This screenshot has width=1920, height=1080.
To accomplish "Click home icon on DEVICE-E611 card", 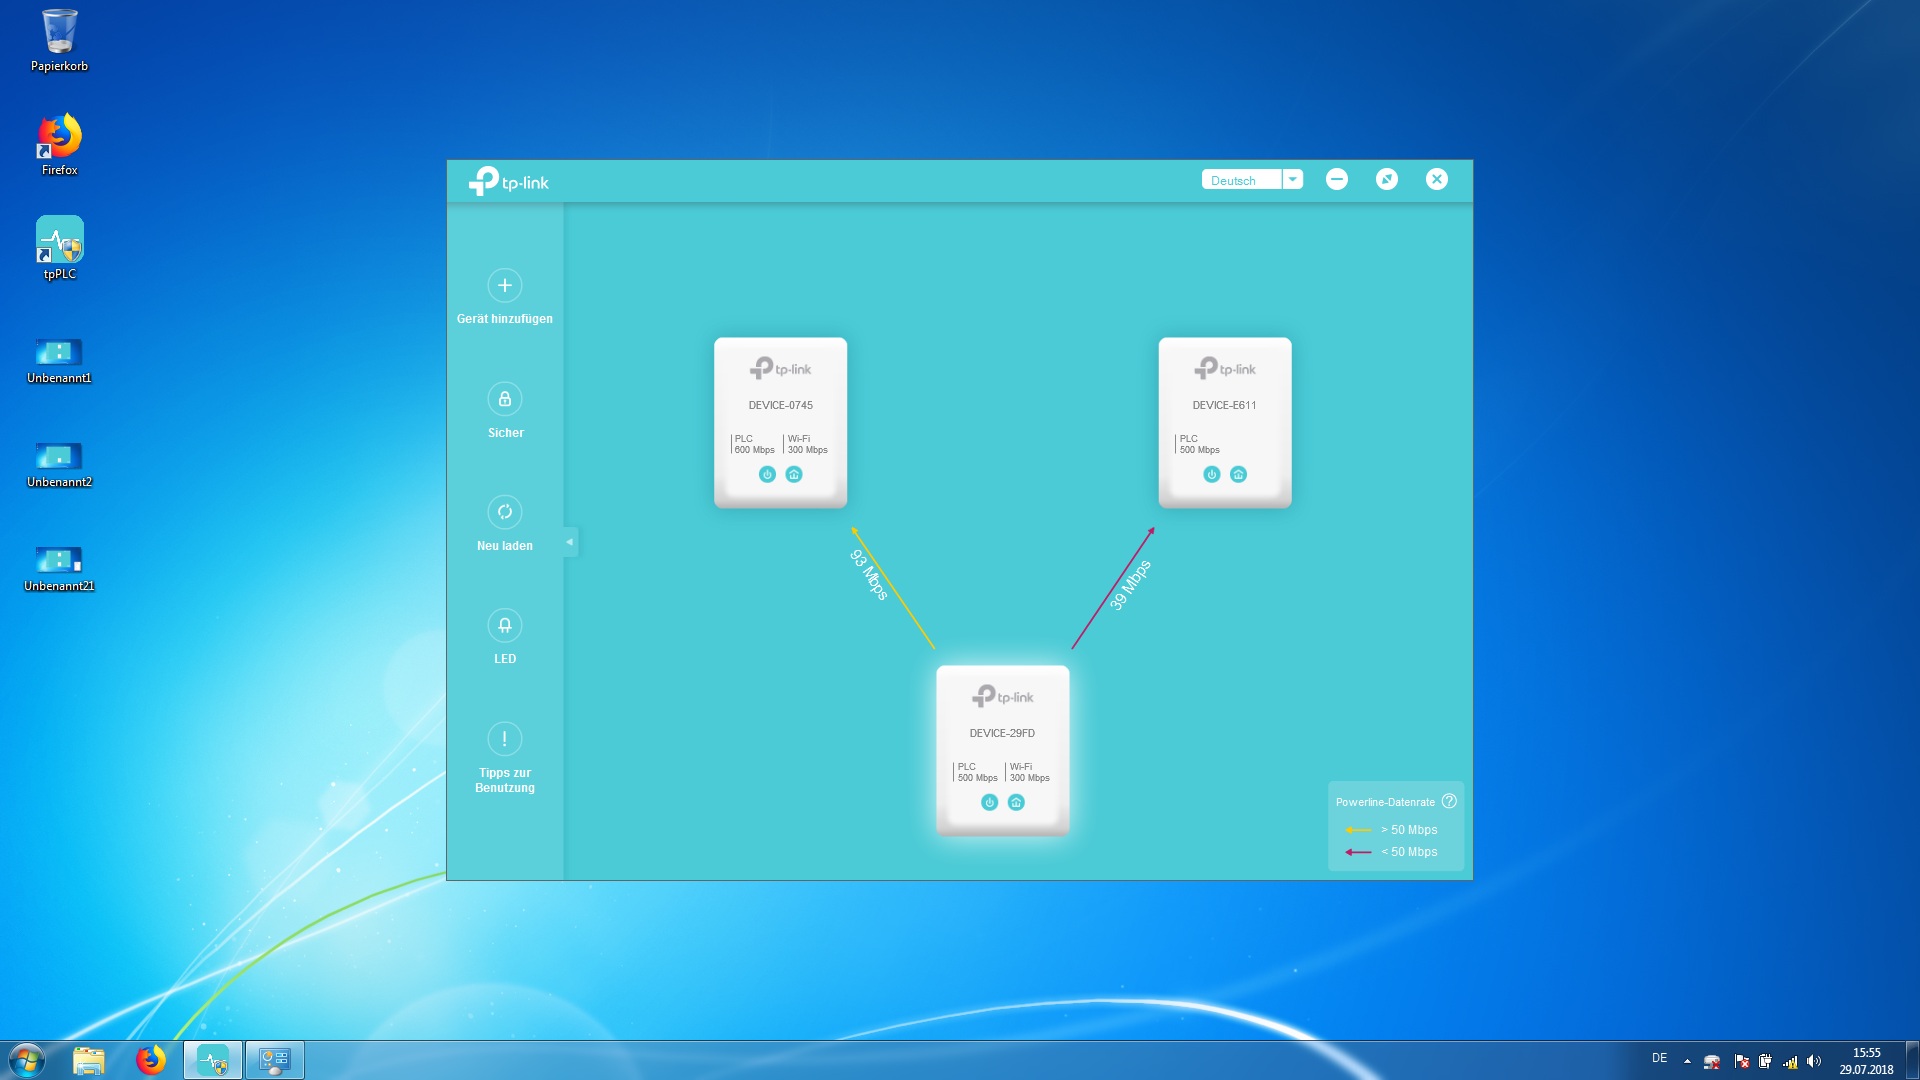I will pos(1238,475).
